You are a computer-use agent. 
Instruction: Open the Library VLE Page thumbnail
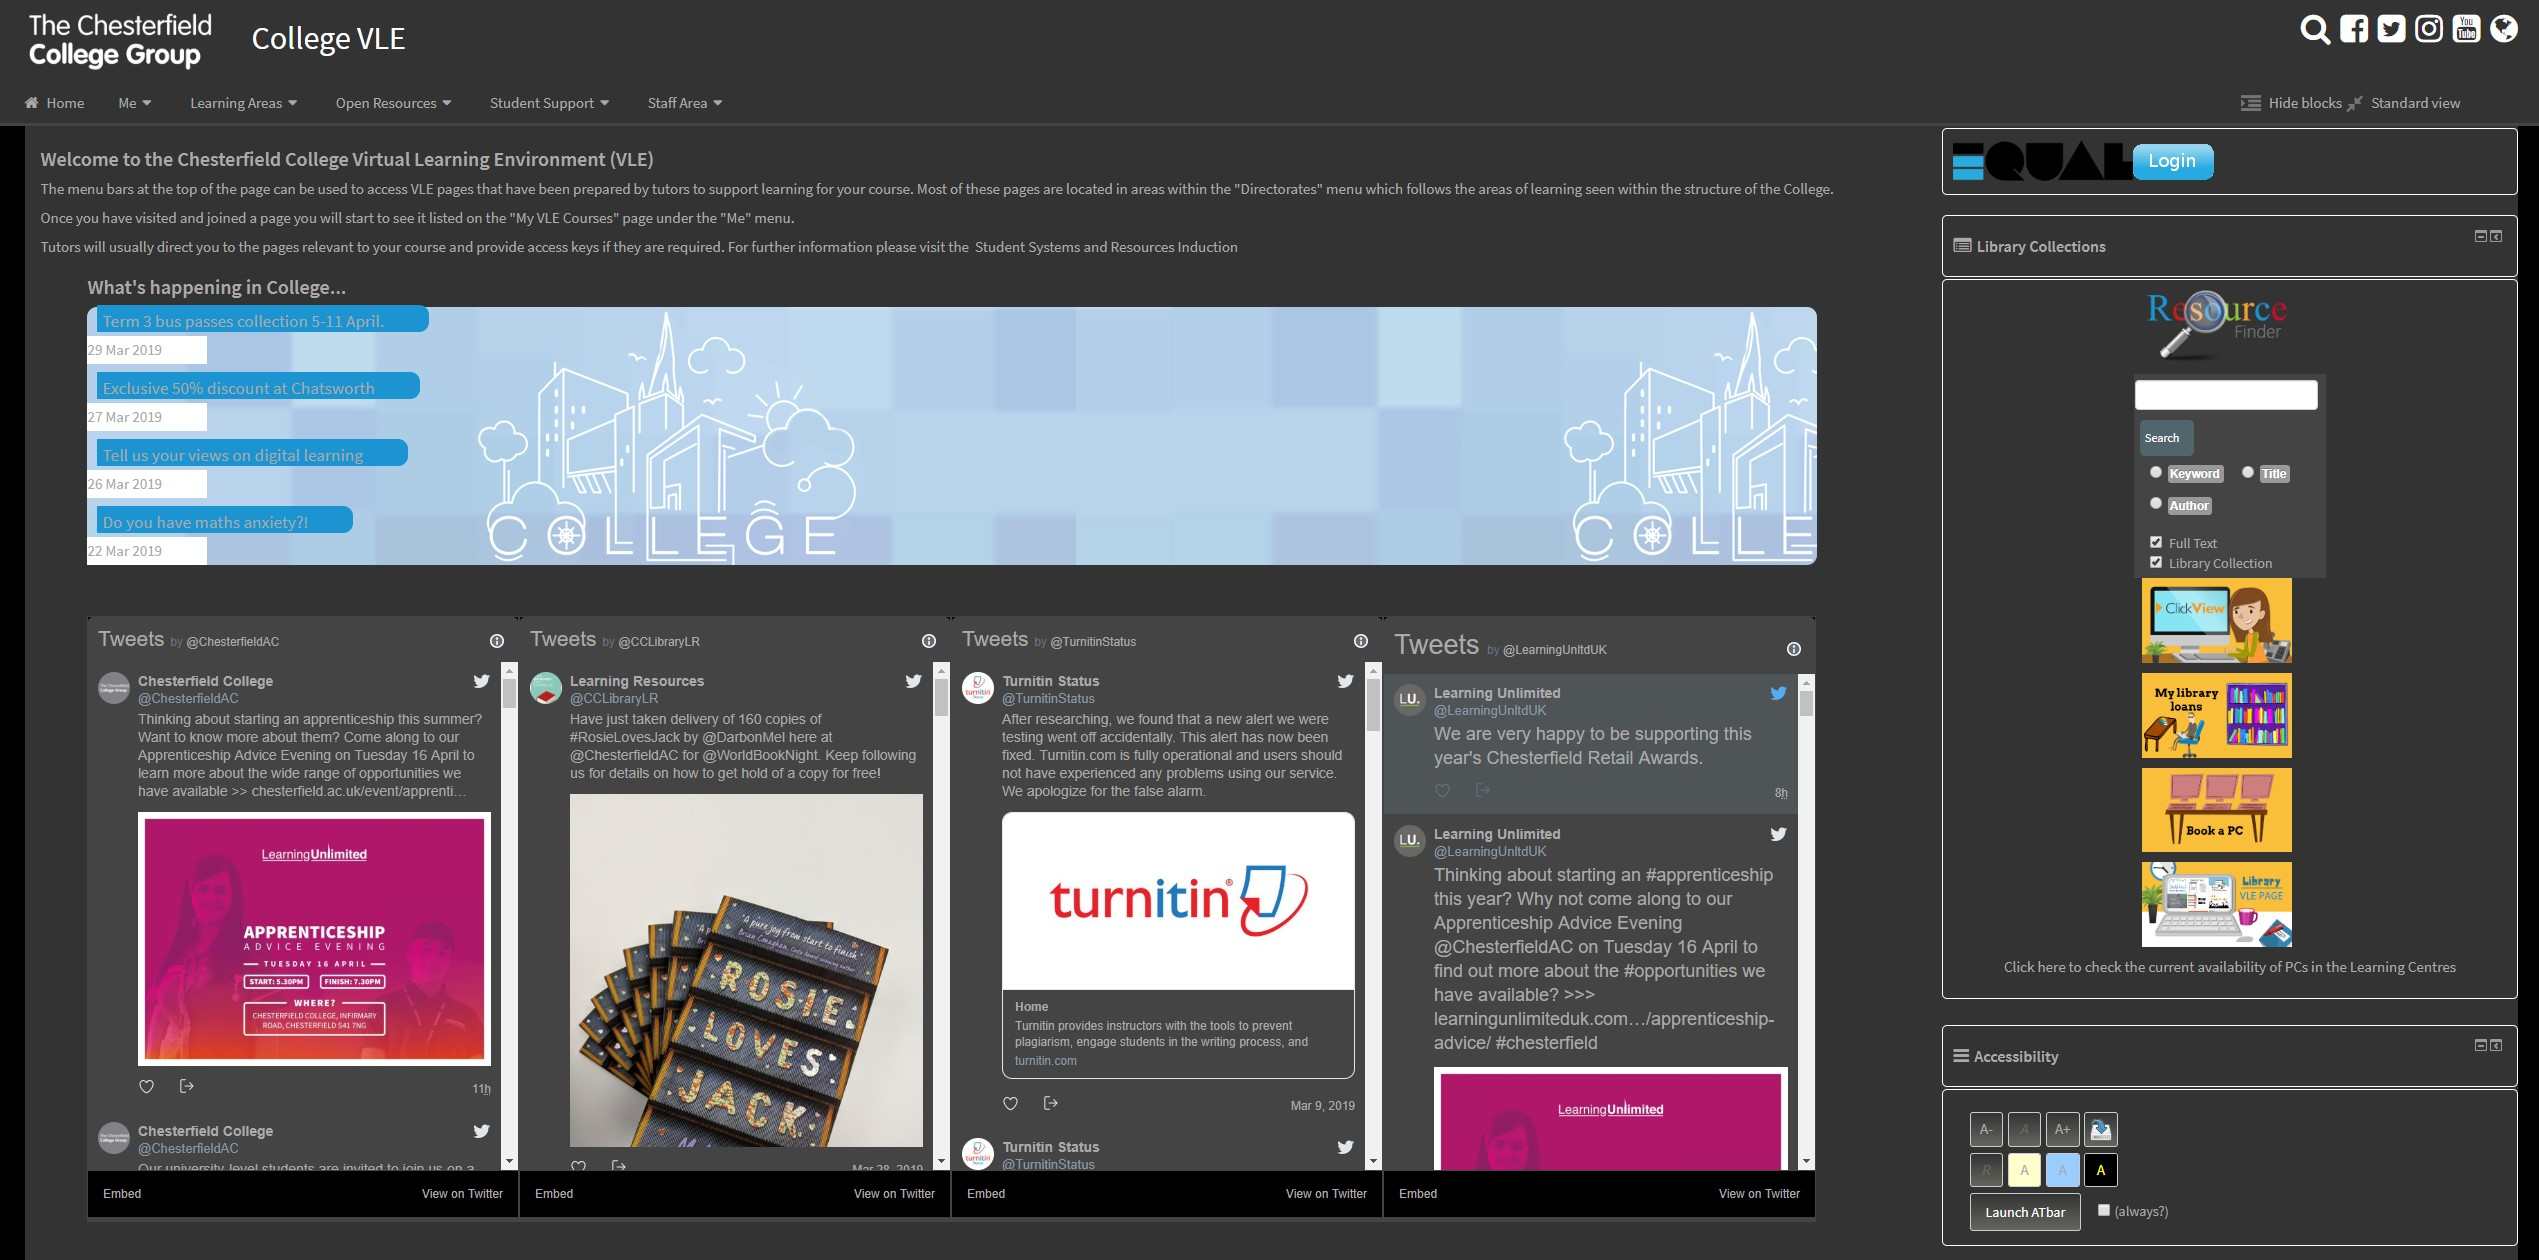tap(2216, 904)
